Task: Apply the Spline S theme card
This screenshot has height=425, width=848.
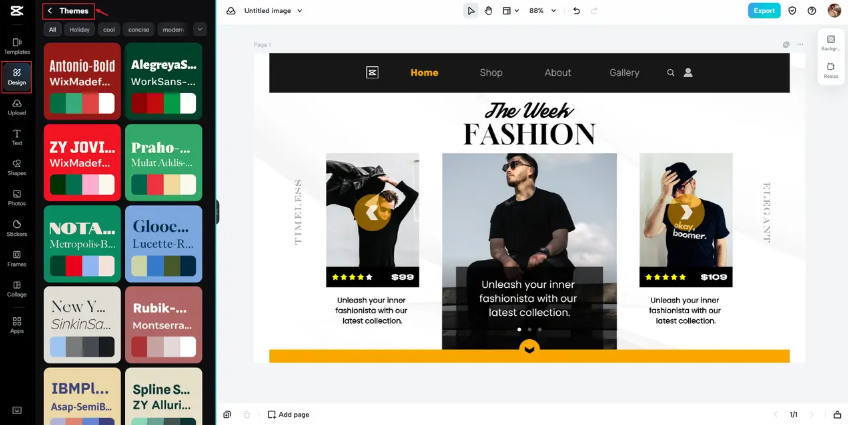Action: point(163,396)
